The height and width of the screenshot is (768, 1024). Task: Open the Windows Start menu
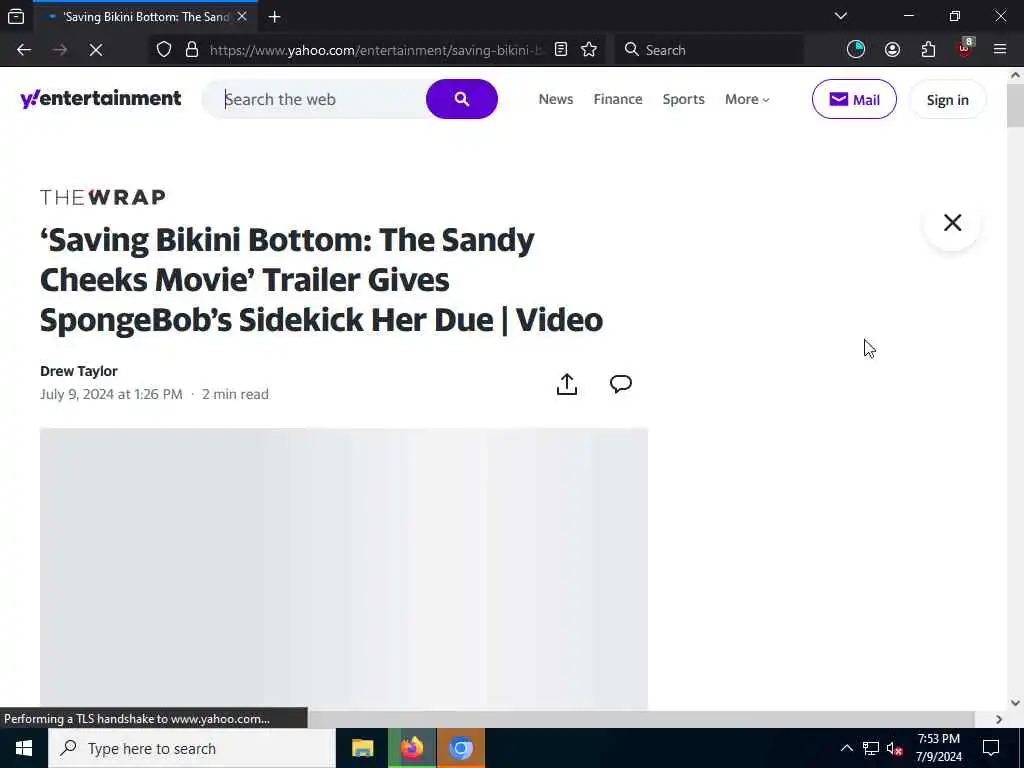(24, 748)
